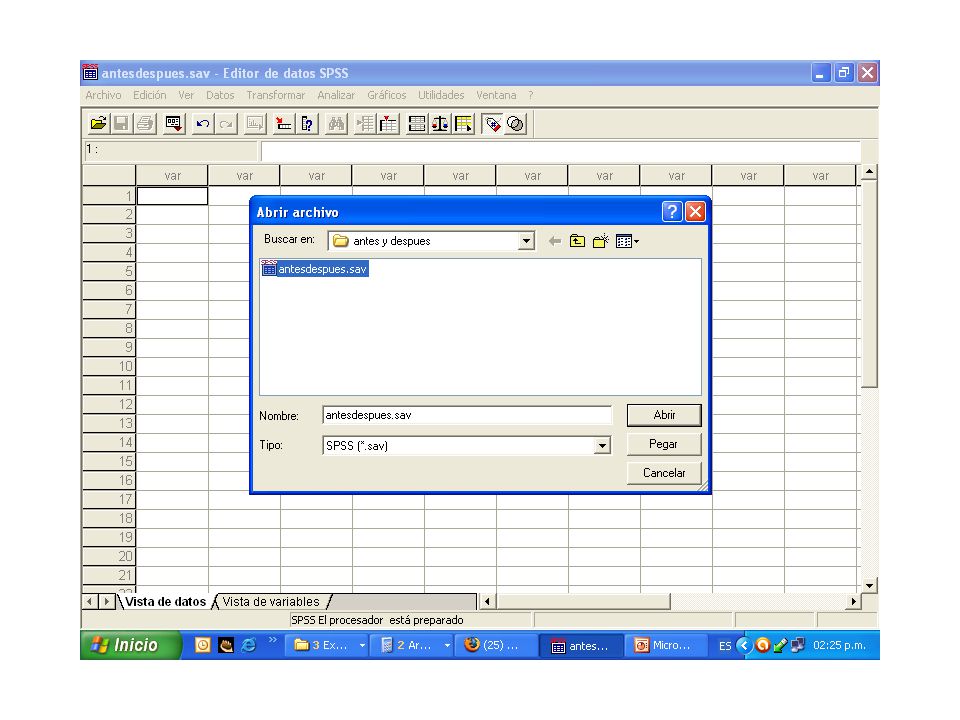Viewport: 960px width, 720px height.
Task: Click the Insert Variable toolbar icon
Action: (x=388, y=124)
